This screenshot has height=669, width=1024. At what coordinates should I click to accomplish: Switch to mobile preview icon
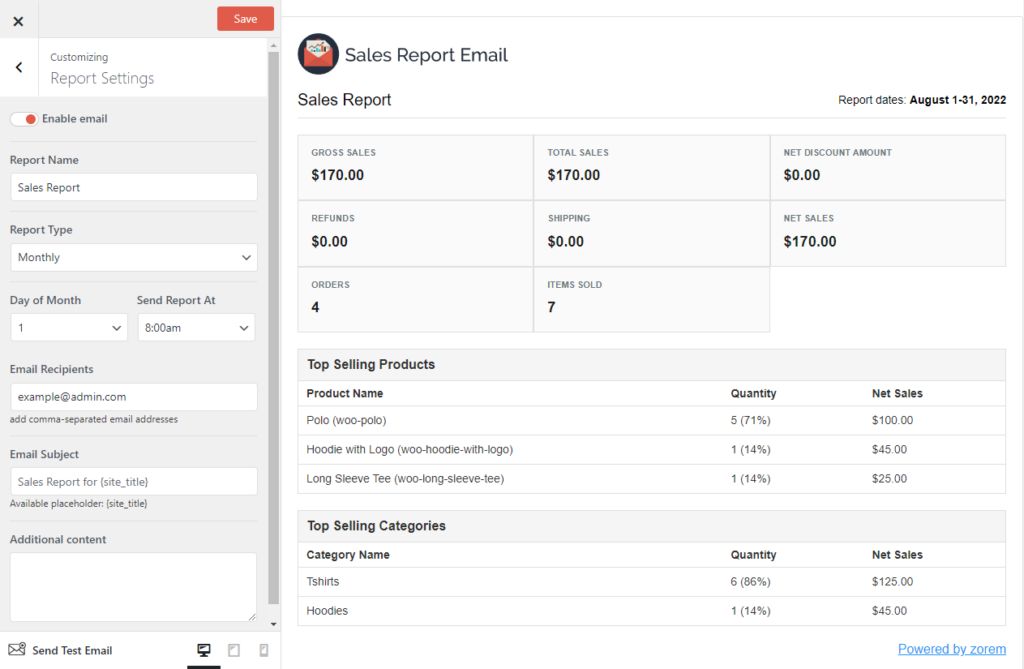264,650
